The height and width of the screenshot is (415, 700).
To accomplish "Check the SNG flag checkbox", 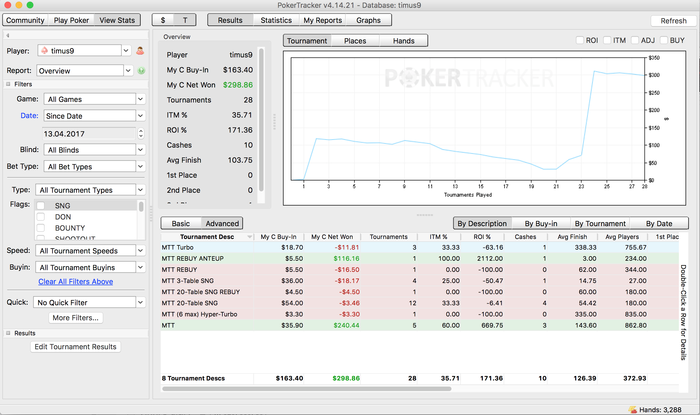I will coord(41,206).
